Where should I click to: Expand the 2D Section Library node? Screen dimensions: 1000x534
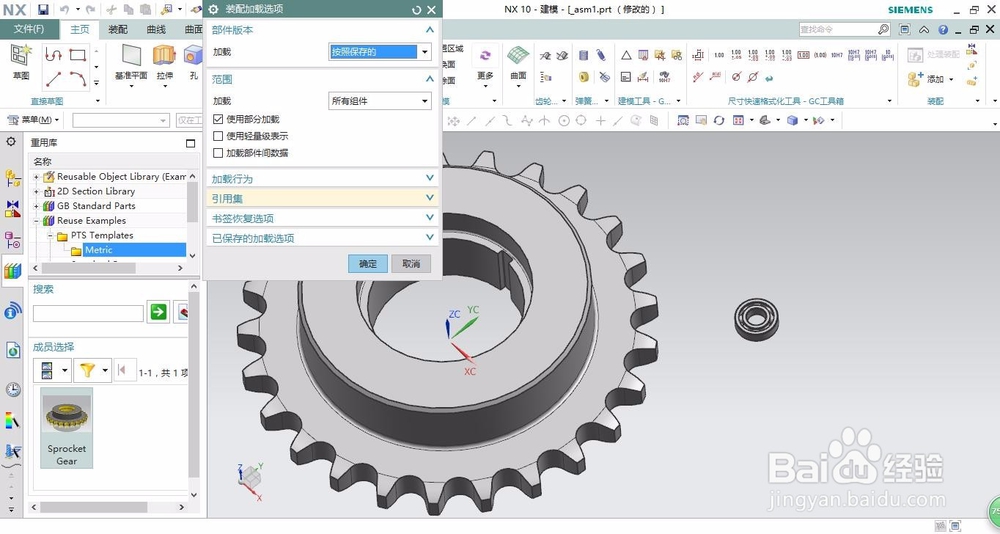(x=36, y=191)
